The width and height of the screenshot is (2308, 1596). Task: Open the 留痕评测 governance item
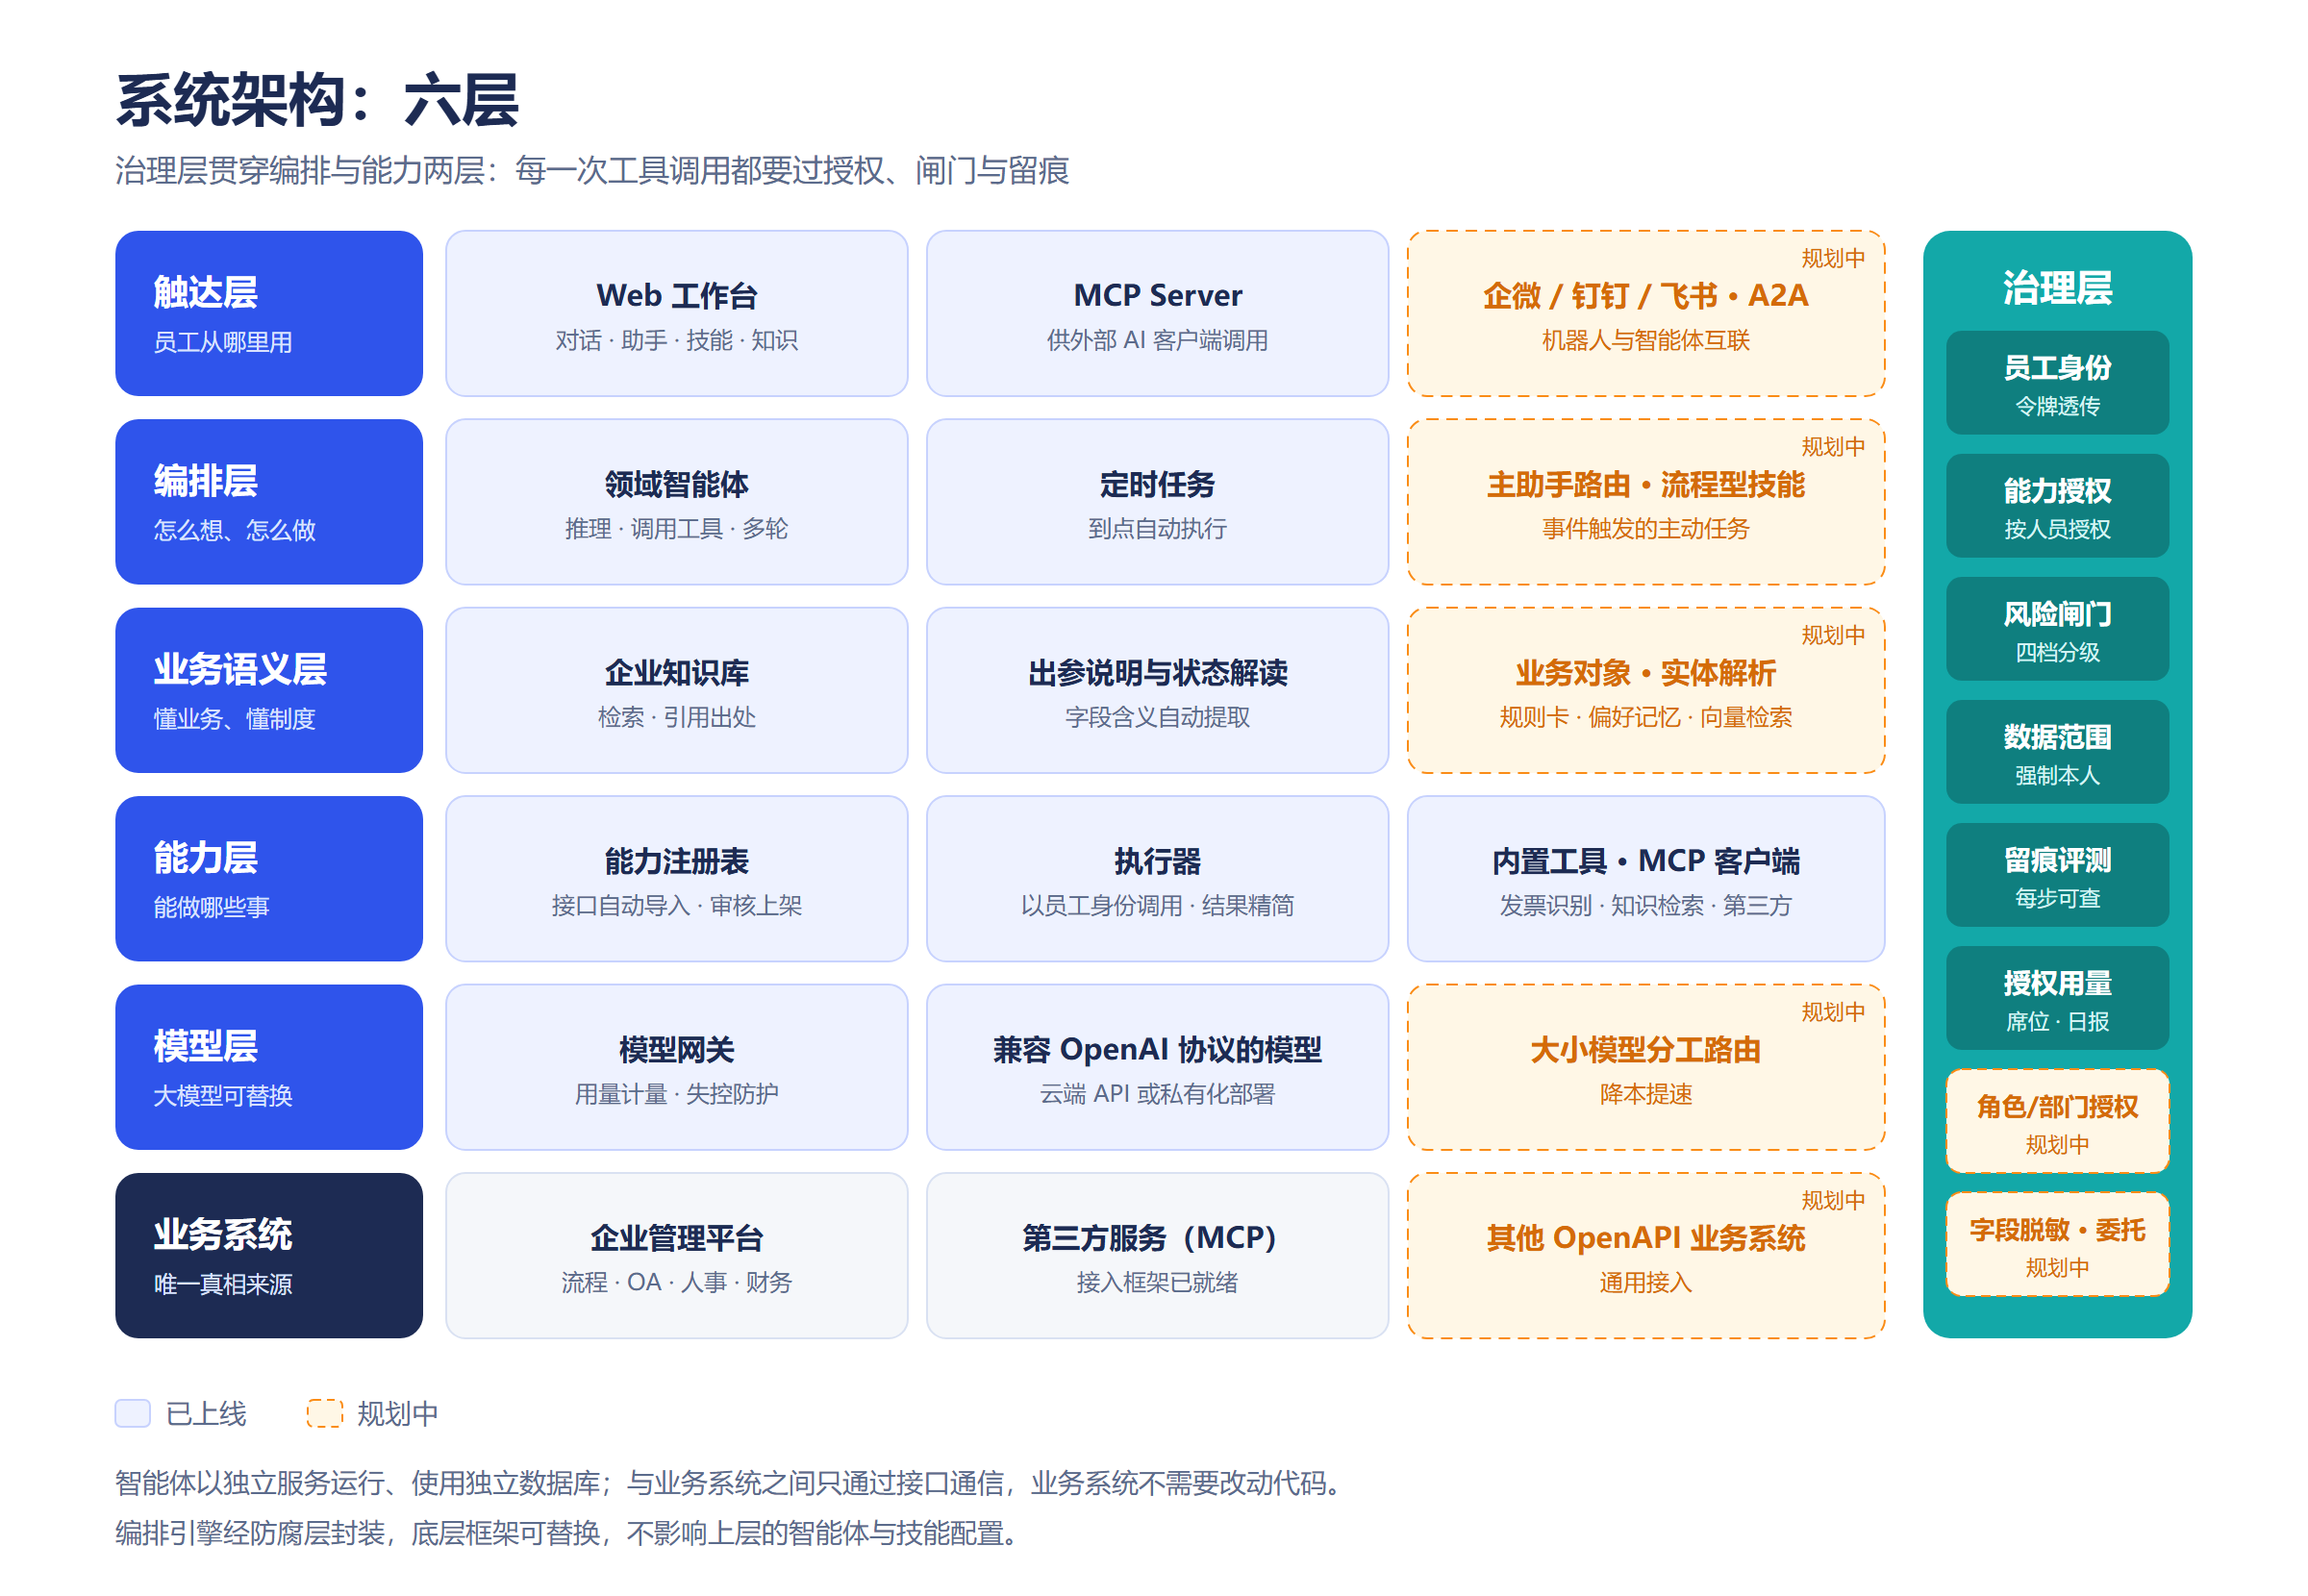click(x=2056, y=875)
